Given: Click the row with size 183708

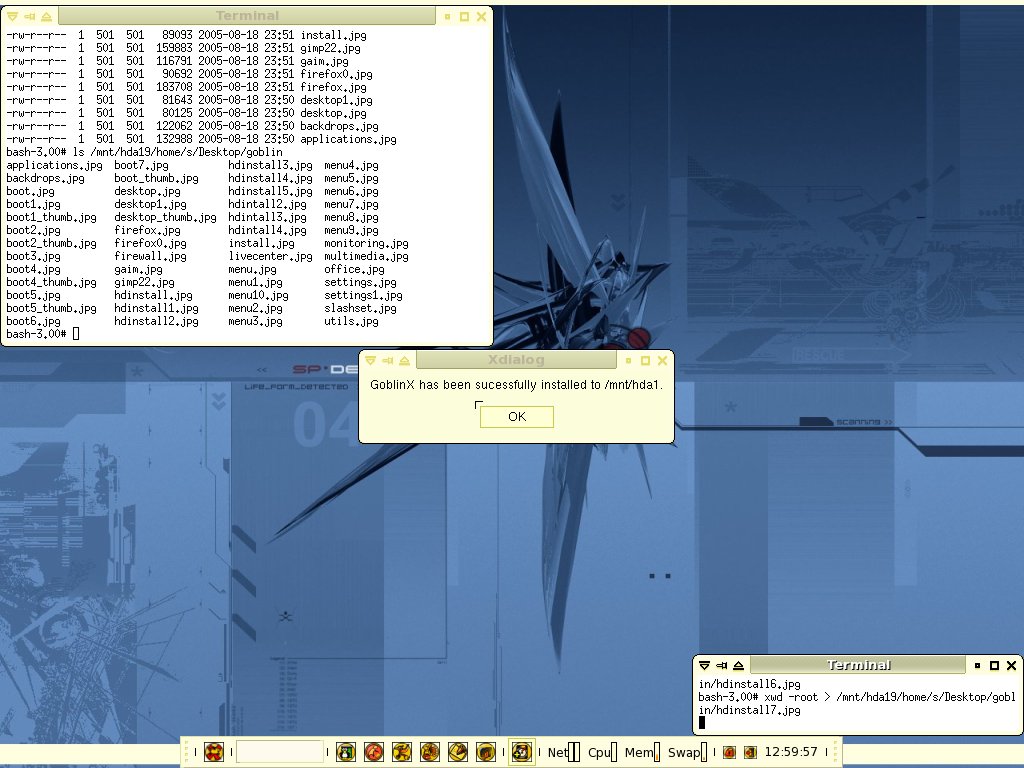Looking at the screenshot, I should [x=186, y=88].
